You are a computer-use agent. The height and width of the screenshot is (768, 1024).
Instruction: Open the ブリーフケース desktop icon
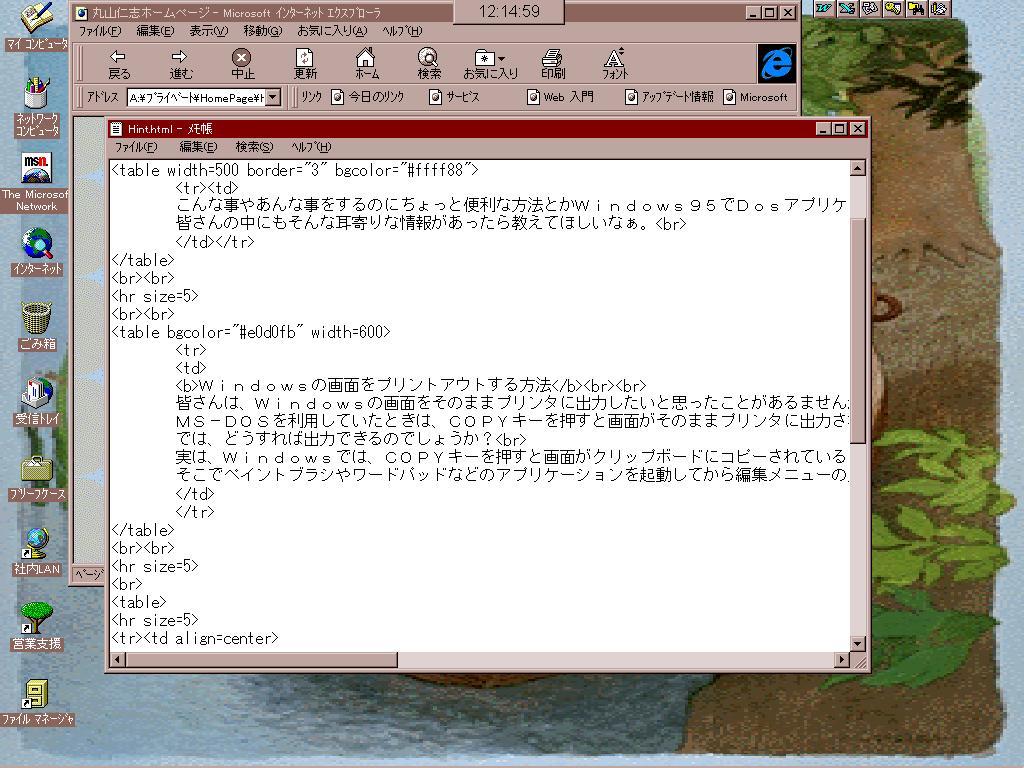[x=37, y=478]
